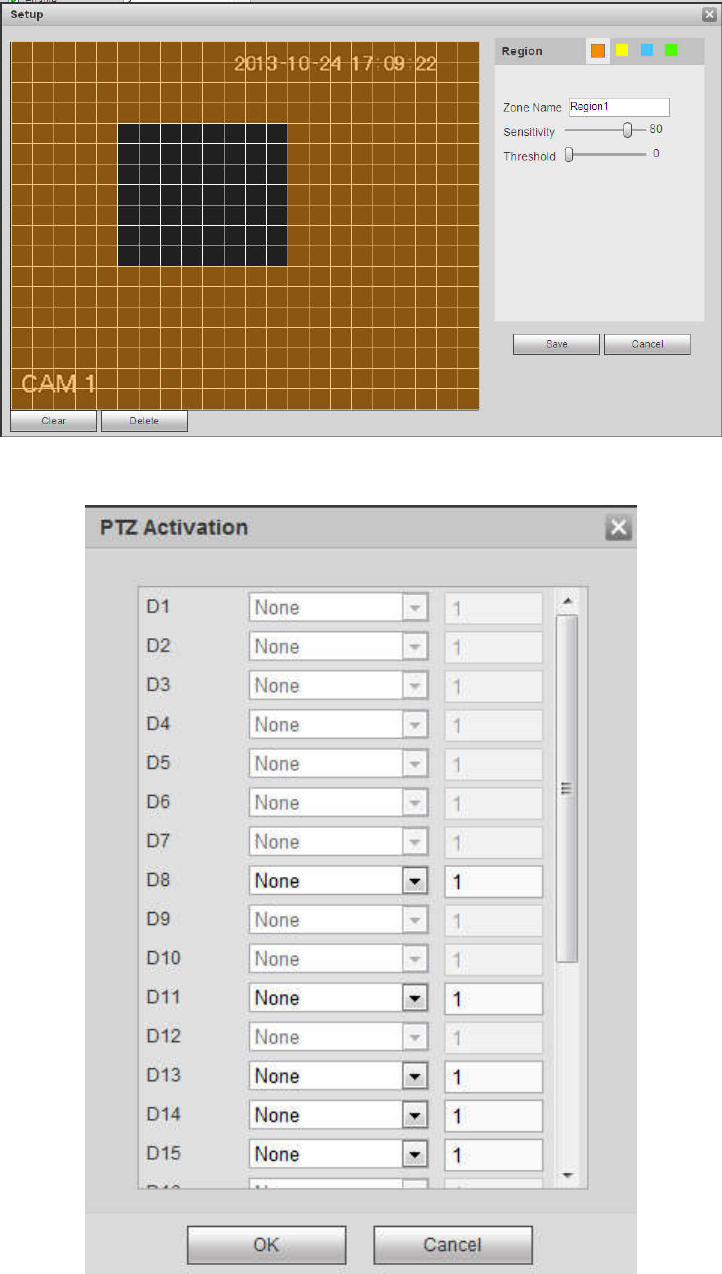The width and height of the screenshot is (722, 1274).
Task: Click the D8 channel label
Action: (x=160, y=880)
